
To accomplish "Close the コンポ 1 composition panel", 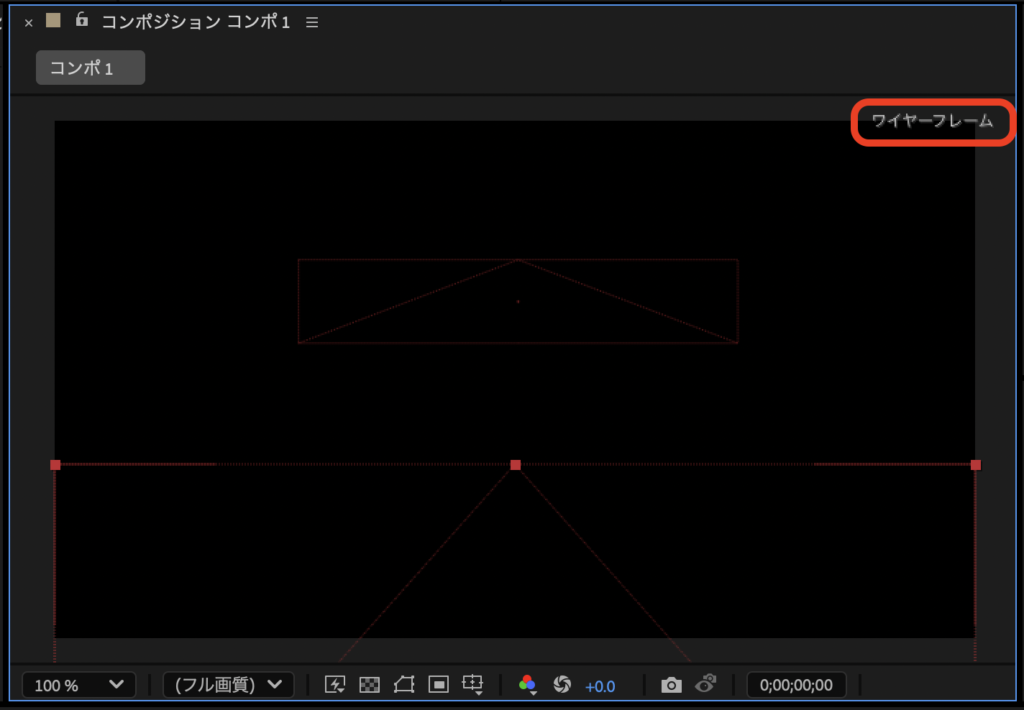I will (x=28, y=22).
